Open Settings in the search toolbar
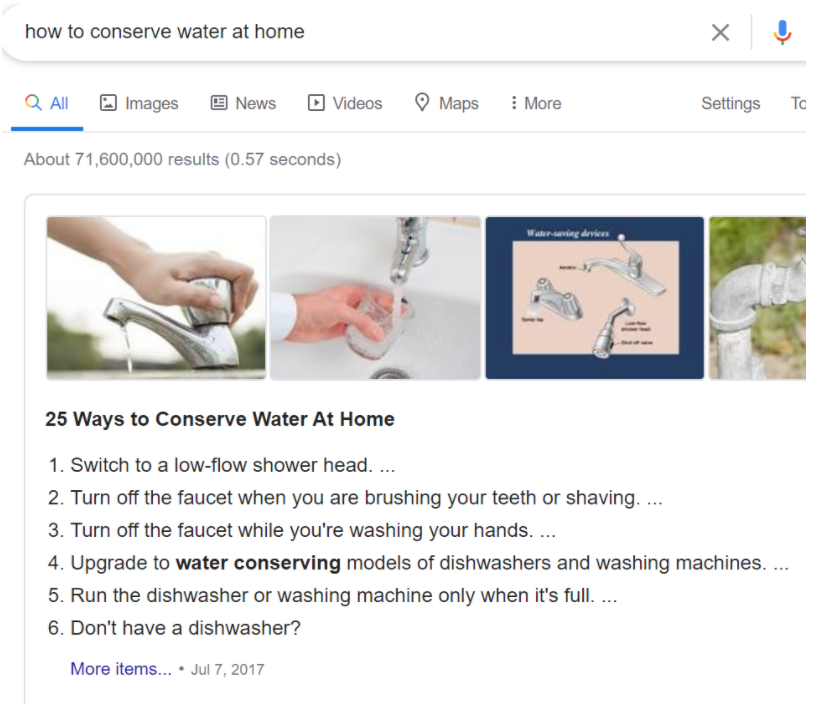Viewport: 814px width, 706px height. (730, 103)
